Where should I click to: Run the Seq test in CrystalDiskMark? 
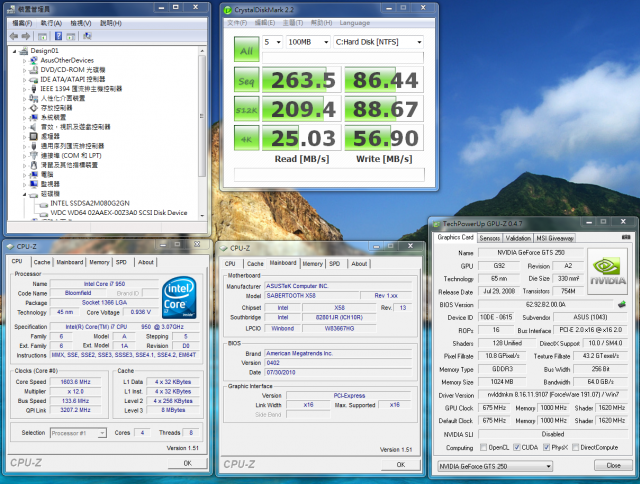[247, 80]
